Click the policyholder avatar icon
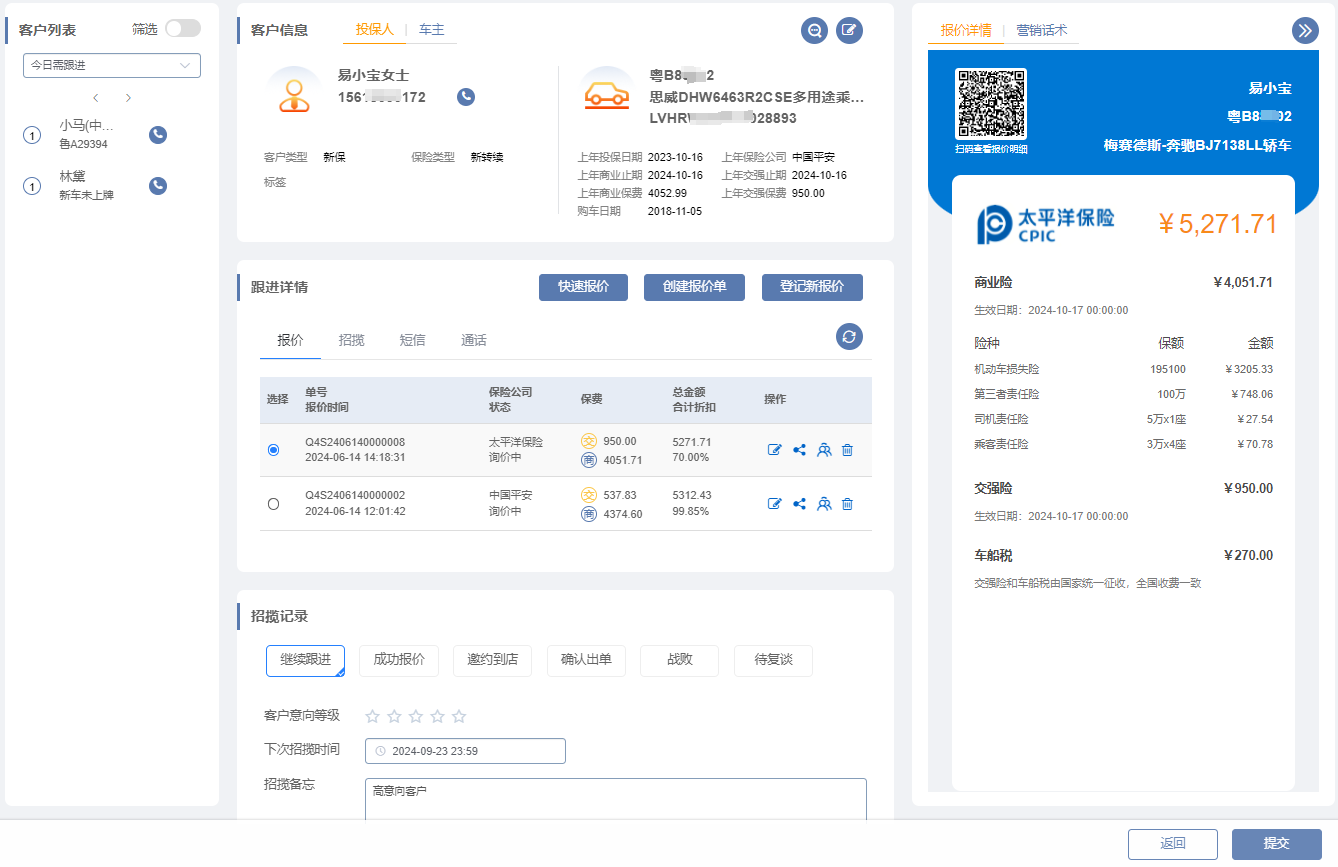The image size is (1338, 867). tap(294, 93)
